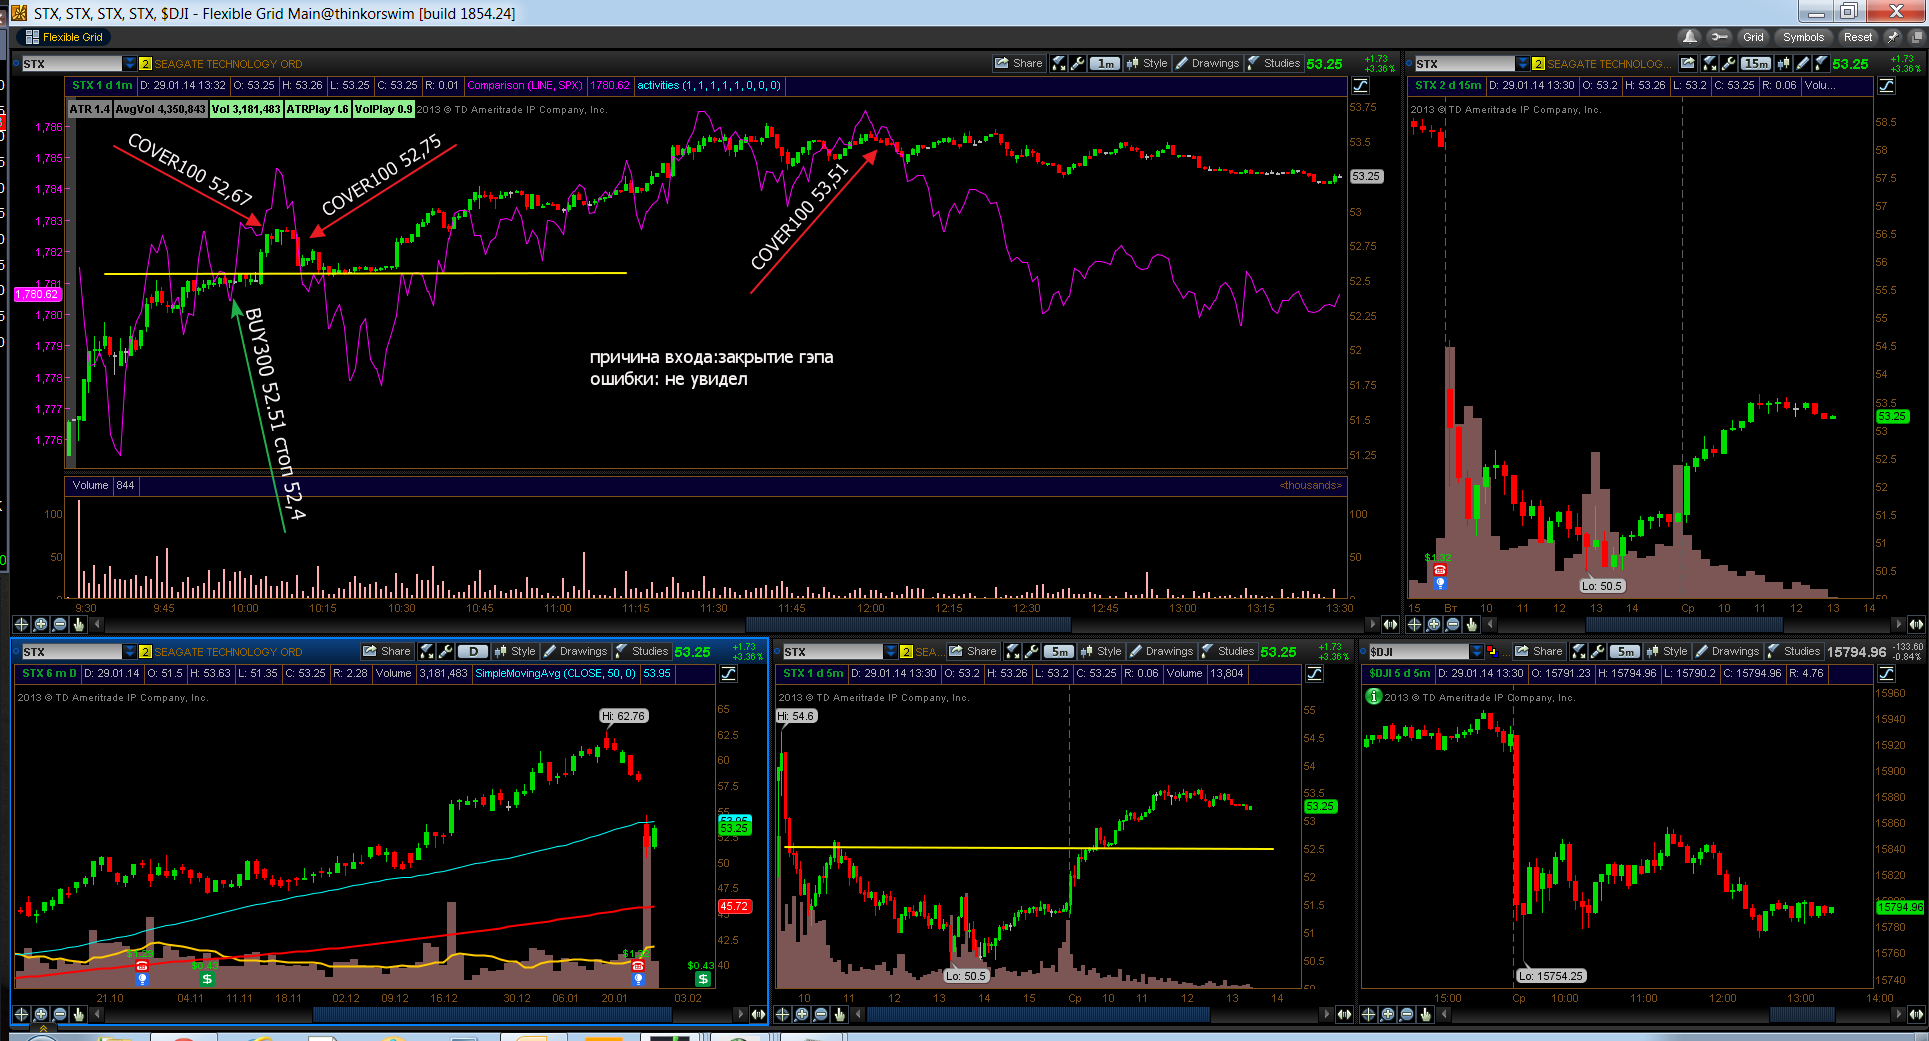Click pencil Drawings icon in 15m chart
The image size is (1929, 1041).
1802,63
